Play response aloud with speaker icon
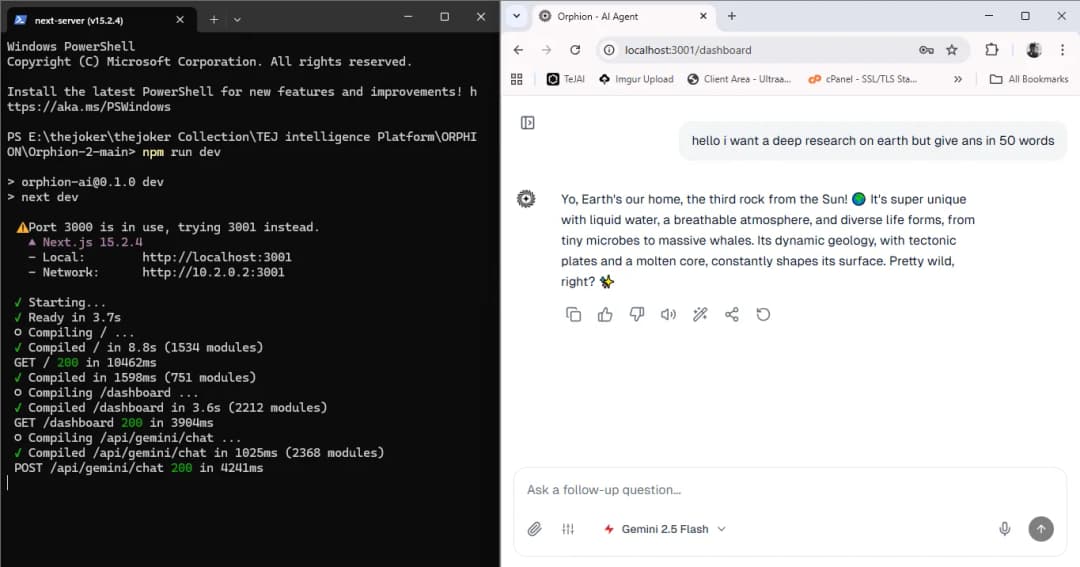This screenshot has height=567, width=1080. point(668,314)
